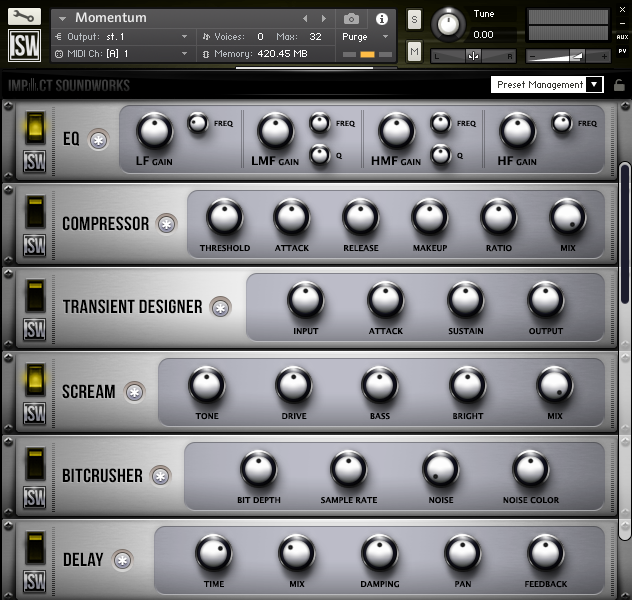
Task: Click the pan center icon
Action: pyautogui.click(x=473, y=56)
